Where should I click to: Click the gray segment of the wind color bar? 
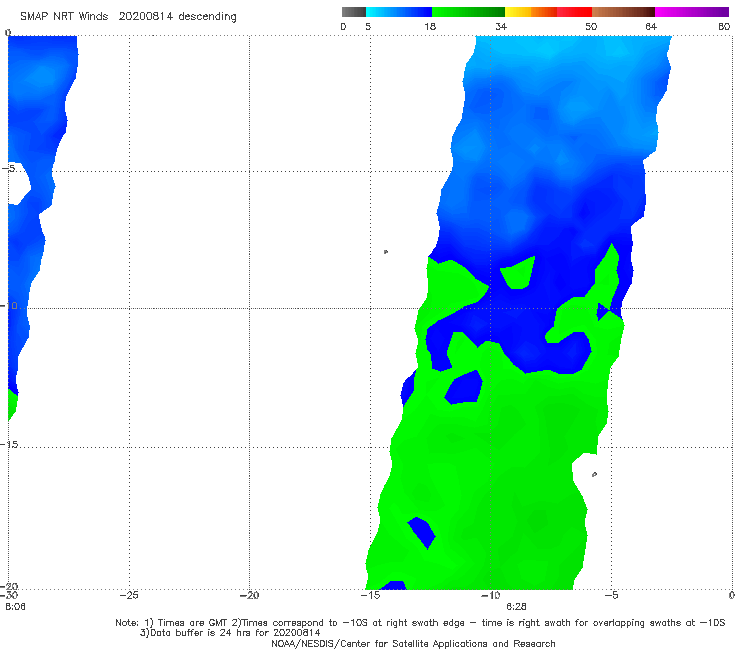(353, 12)
